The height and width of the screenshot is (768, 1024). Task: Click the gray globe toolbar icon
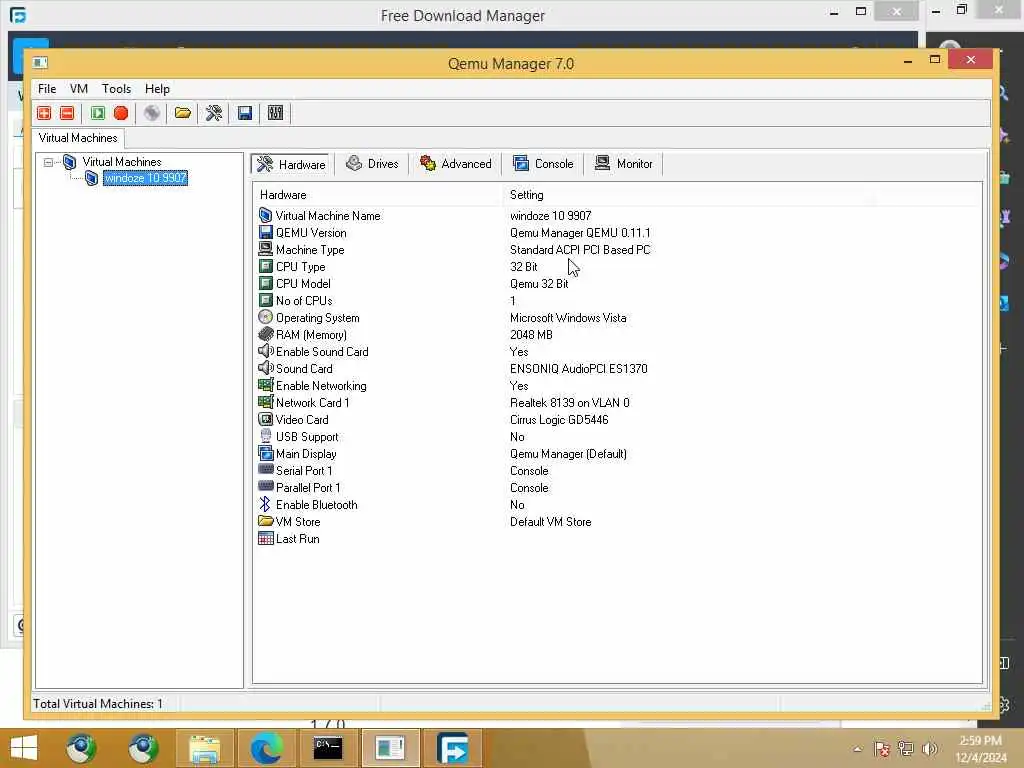[152, 113]
